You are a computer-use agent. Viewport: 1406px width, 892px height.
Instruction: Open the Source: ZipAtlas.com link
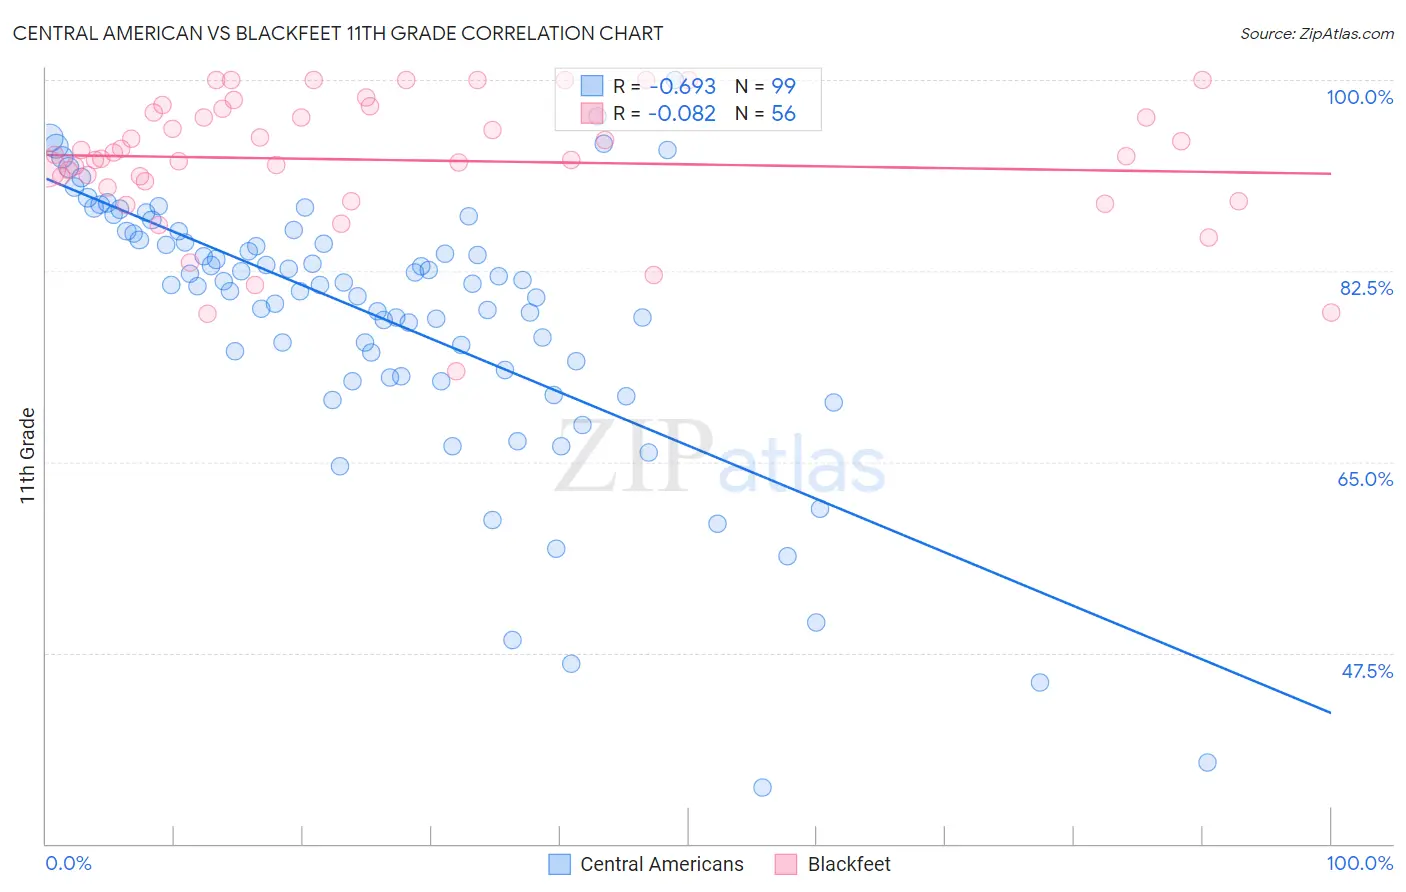point(1316,34)
